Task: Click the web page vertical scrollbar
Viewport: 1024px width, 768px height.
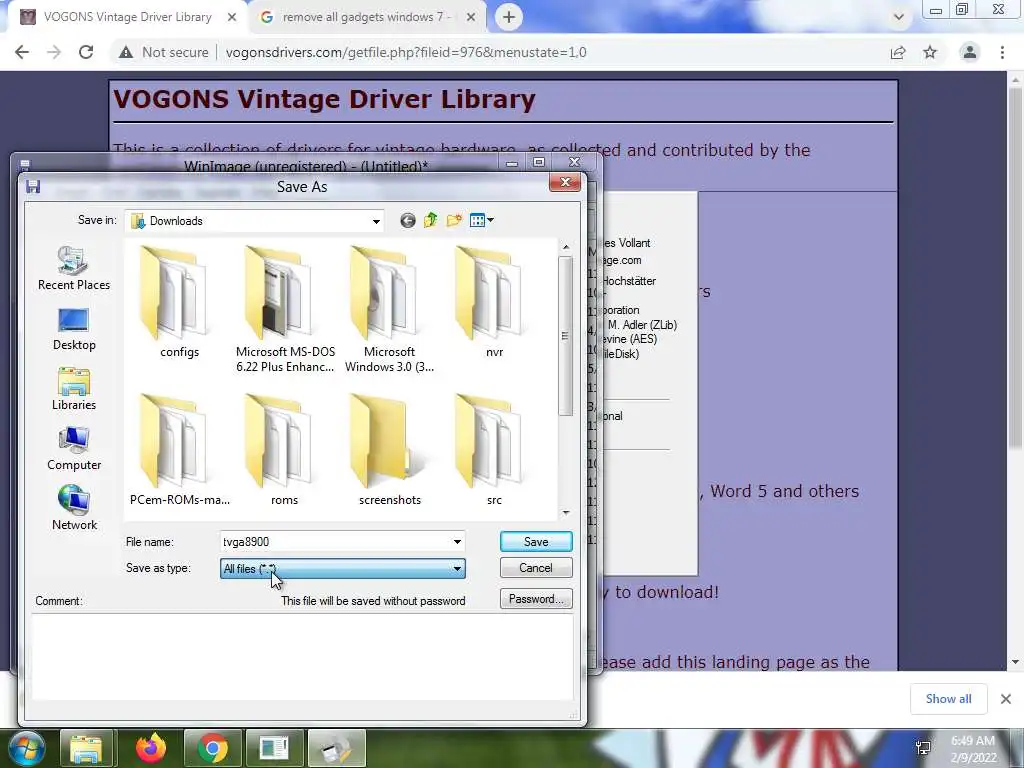Action: click(x=1015, y=268)
